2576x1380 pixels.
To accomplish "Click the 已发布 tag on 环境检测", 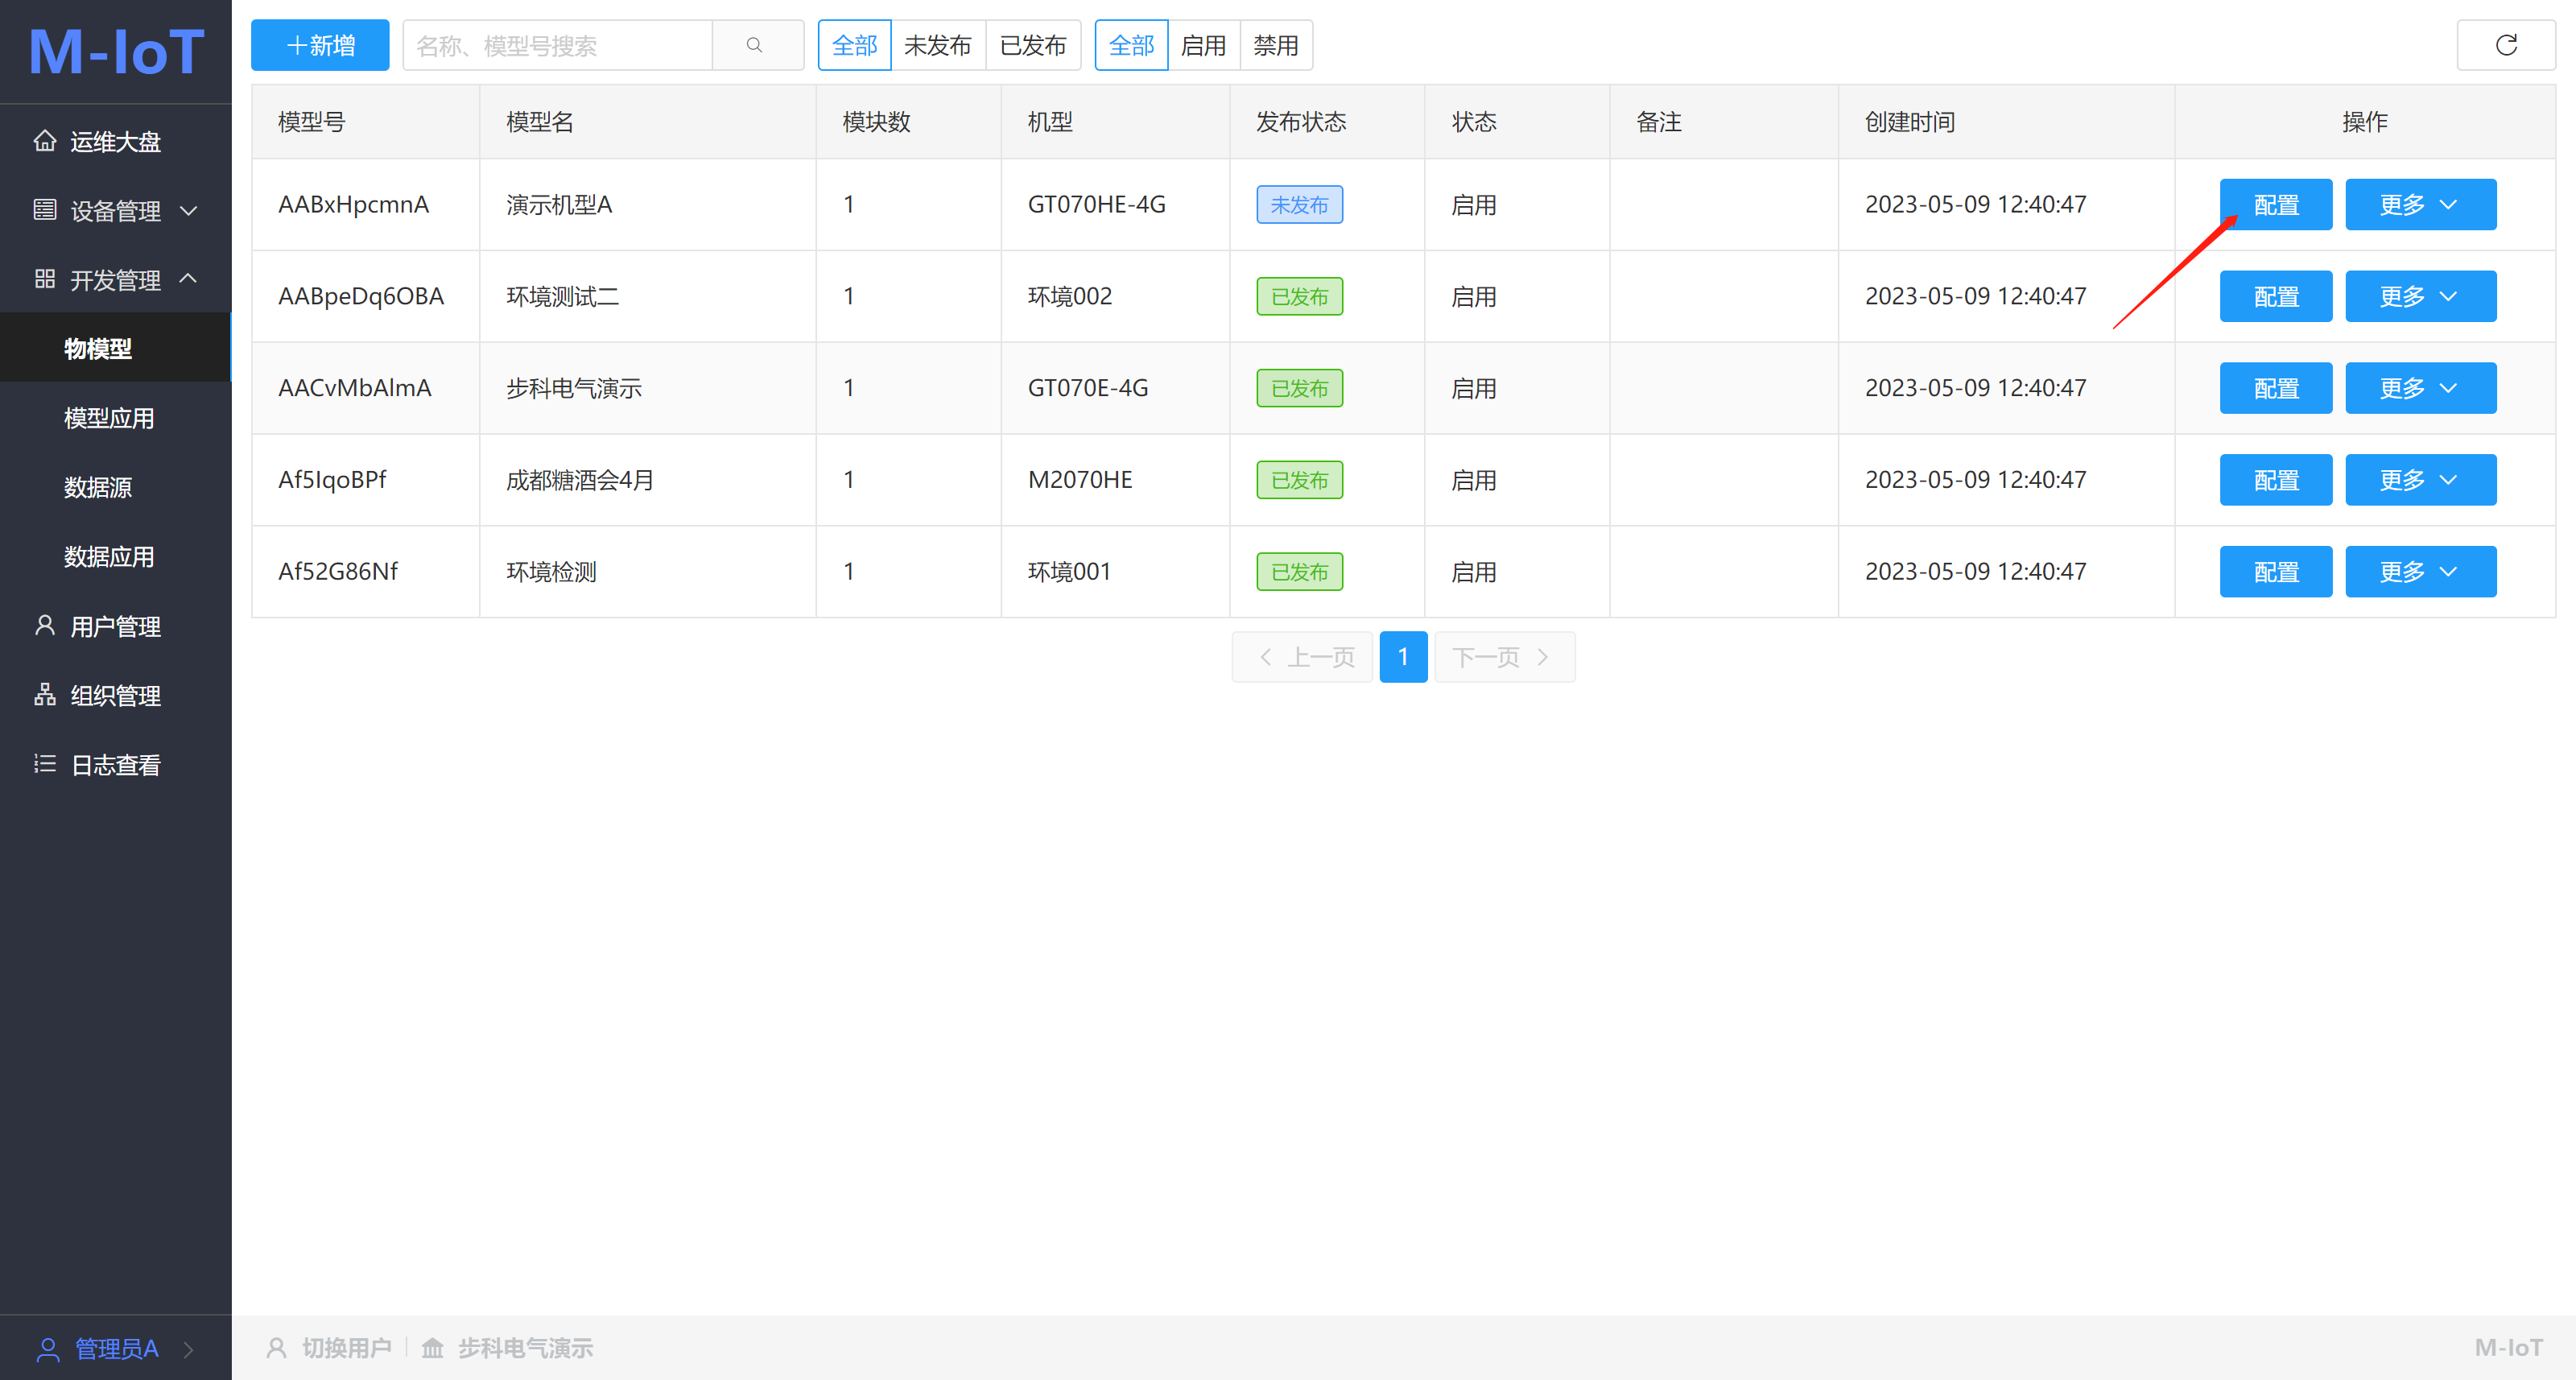I will [1299, 572].
